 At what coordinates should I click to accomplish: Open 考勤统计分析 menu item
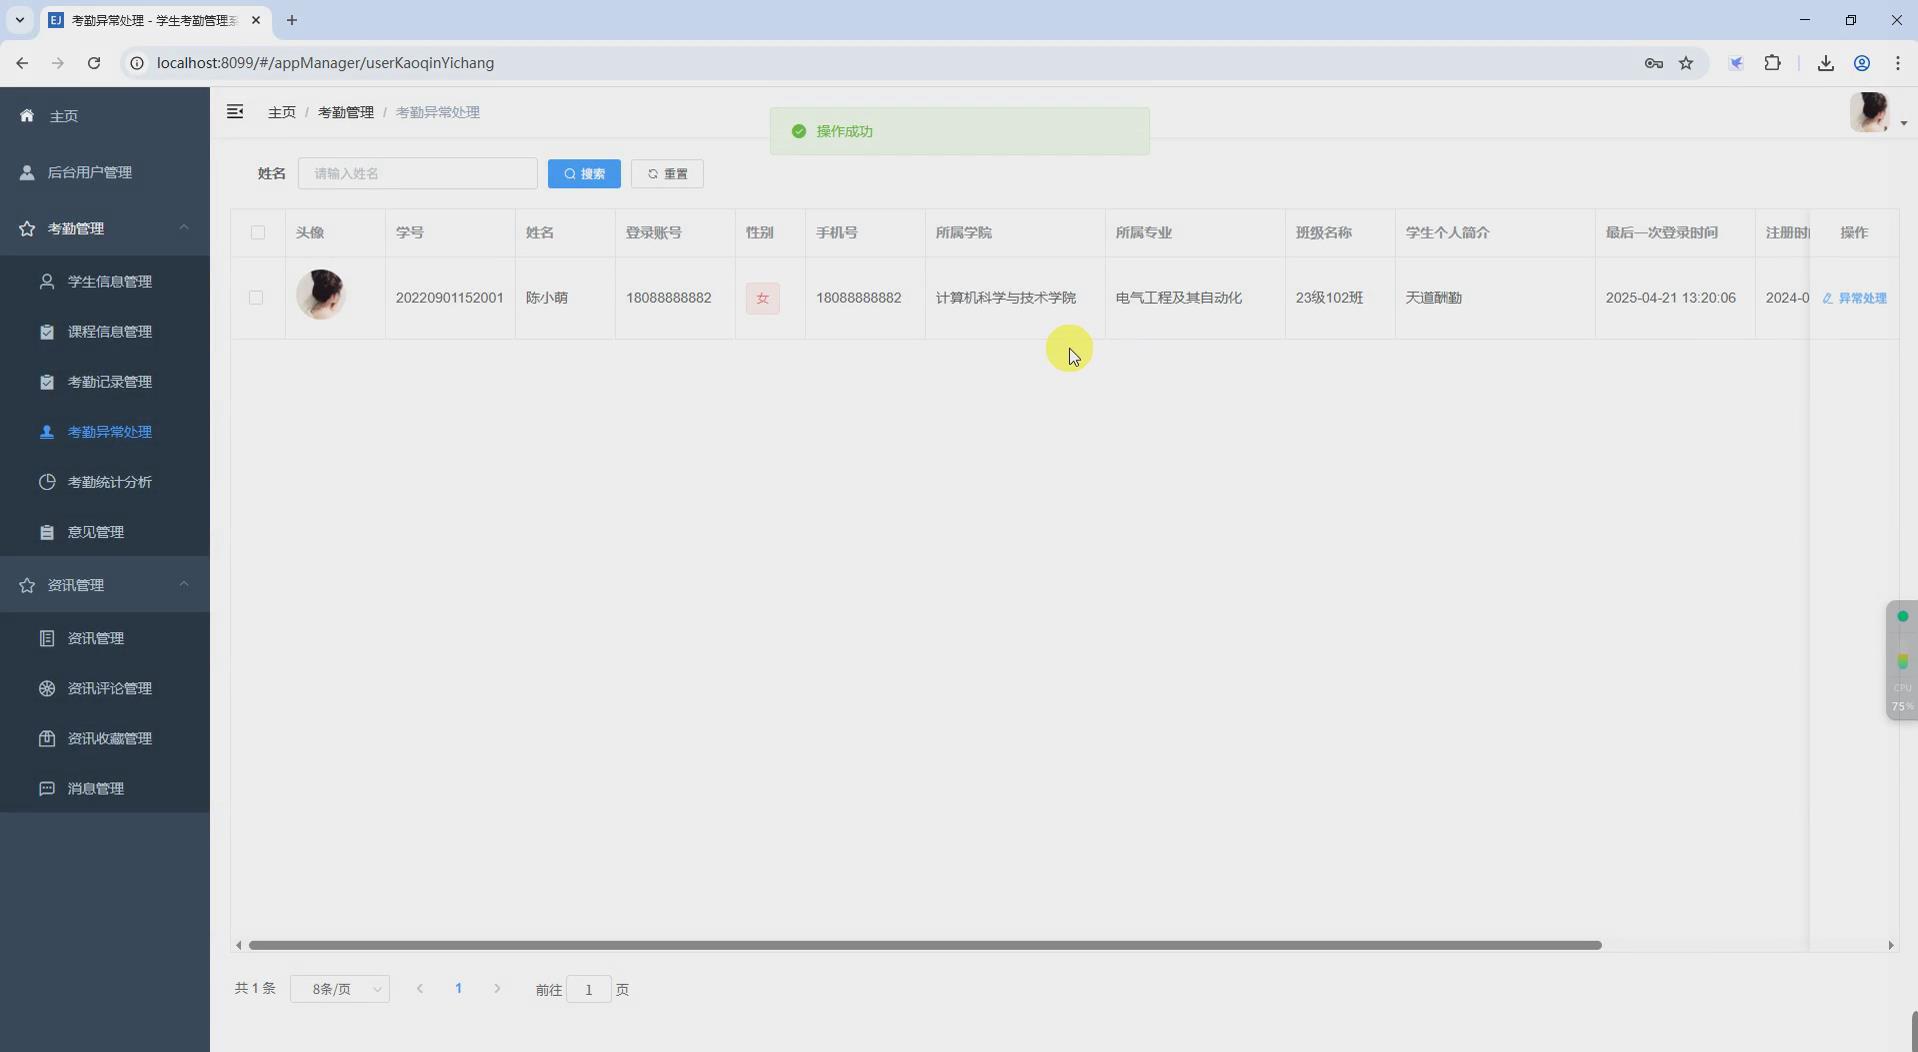(105, 481)
